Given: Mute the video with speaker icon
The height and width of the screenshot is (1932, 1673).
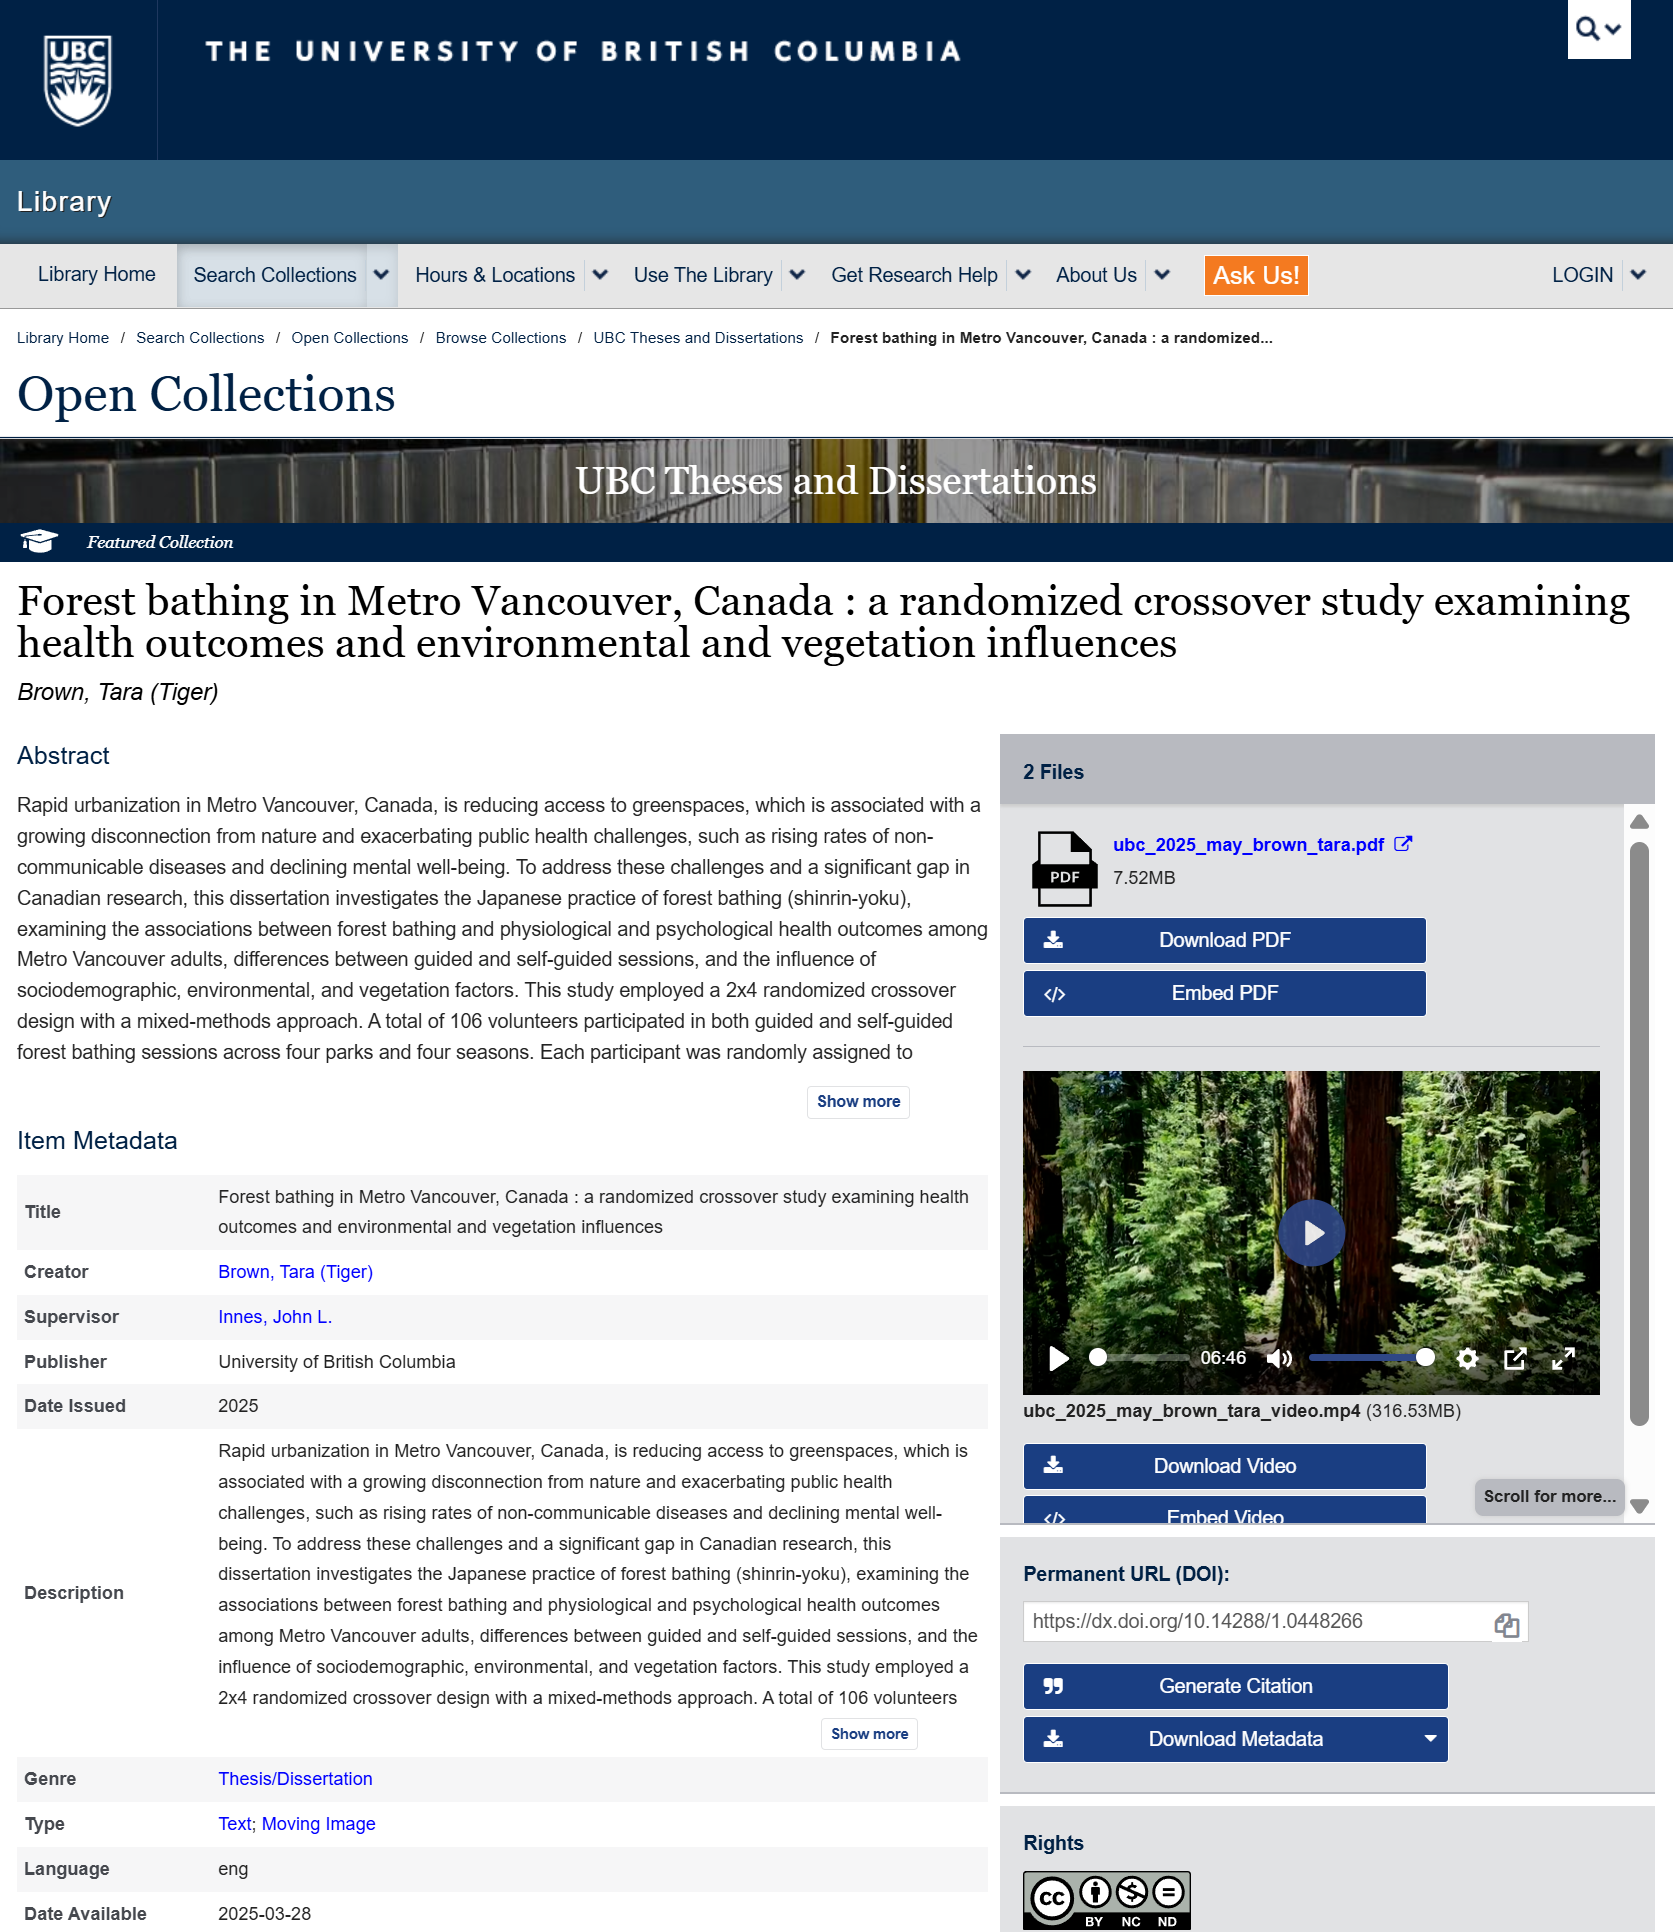Looking at the screenshot, I should [x=1279, y=1358].
